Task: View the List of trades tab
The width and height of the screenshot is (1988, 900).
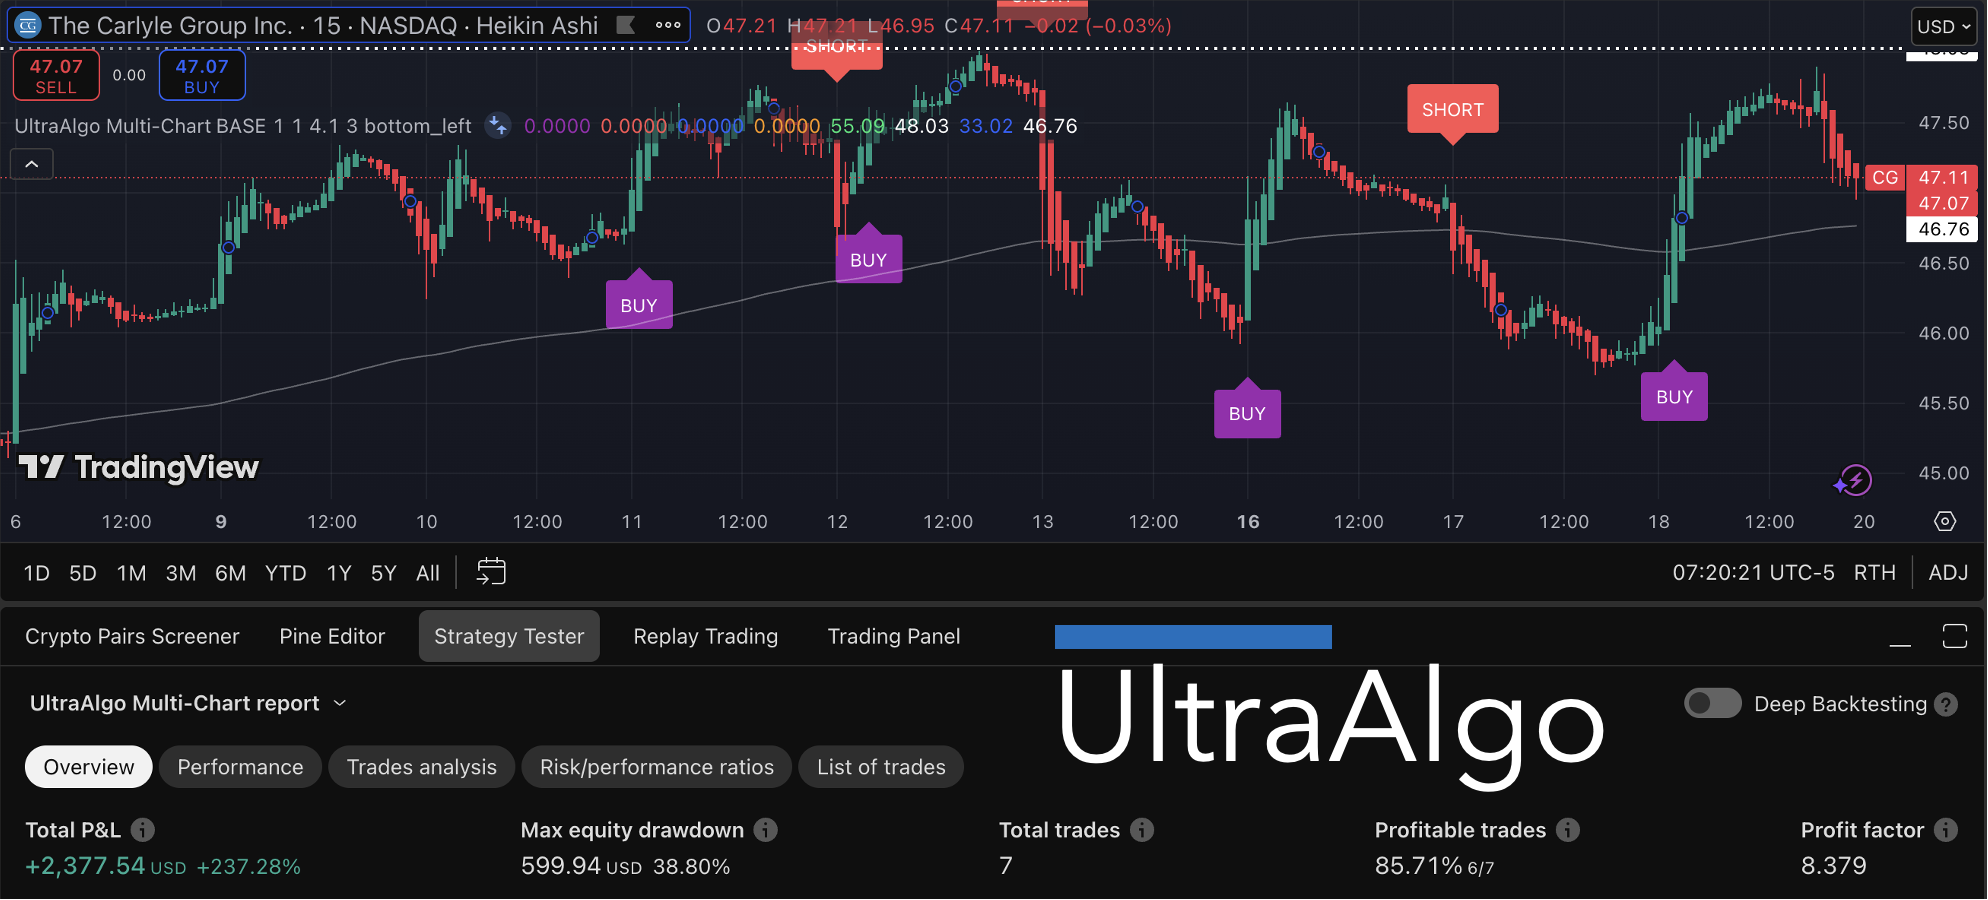Action: coord(881,767)
